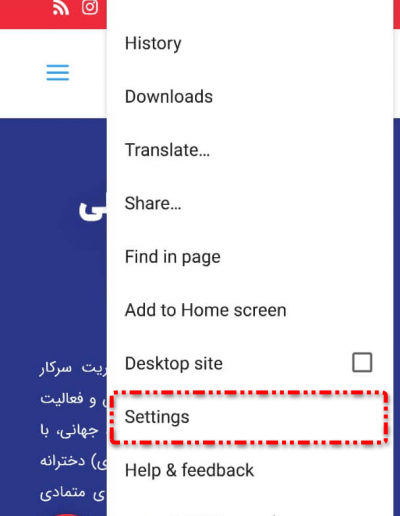Click the Desktop site text label
The image size is (400, 516).
(174, 364)
